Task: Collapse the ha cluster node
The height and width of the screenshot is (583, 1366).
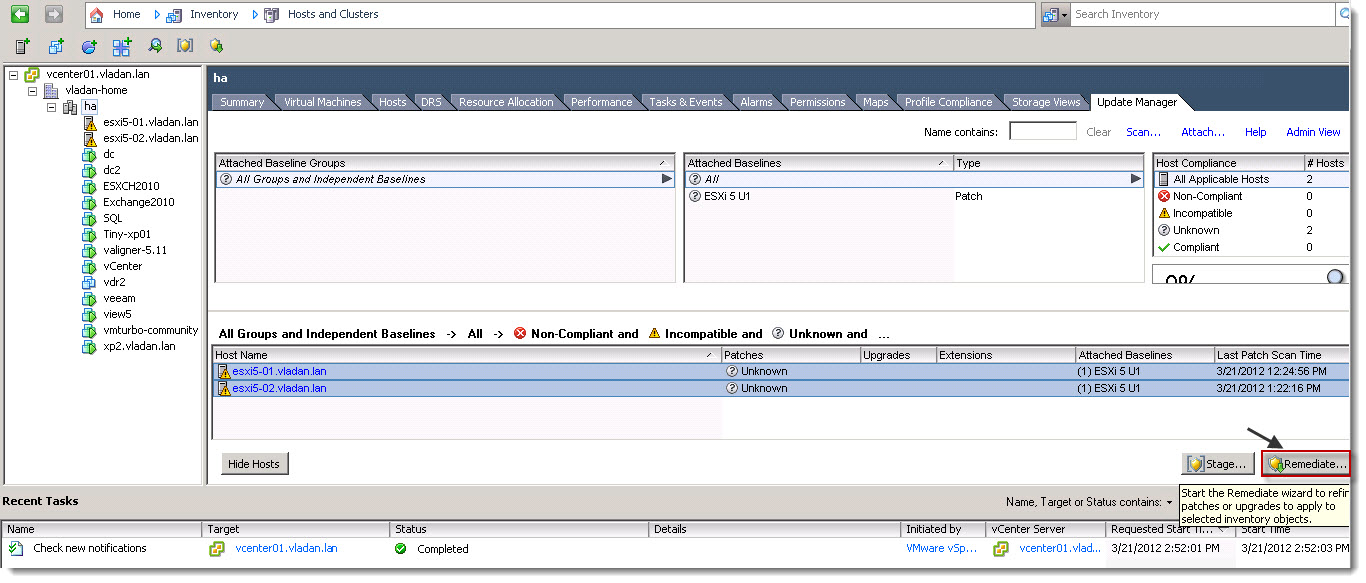Action: 51,107
